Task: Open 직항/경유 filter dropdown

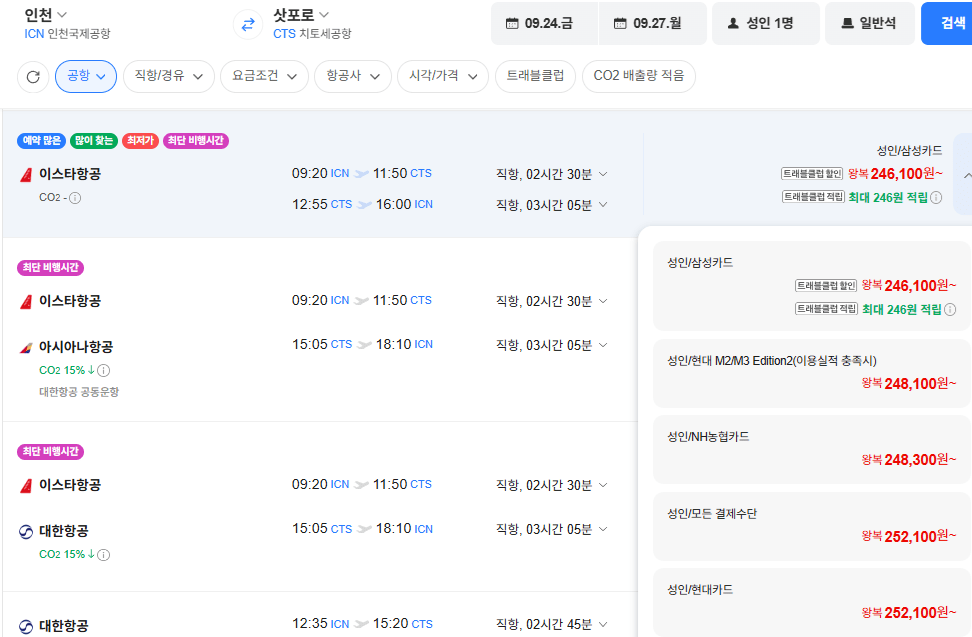Action: click(x=169, y=76)
